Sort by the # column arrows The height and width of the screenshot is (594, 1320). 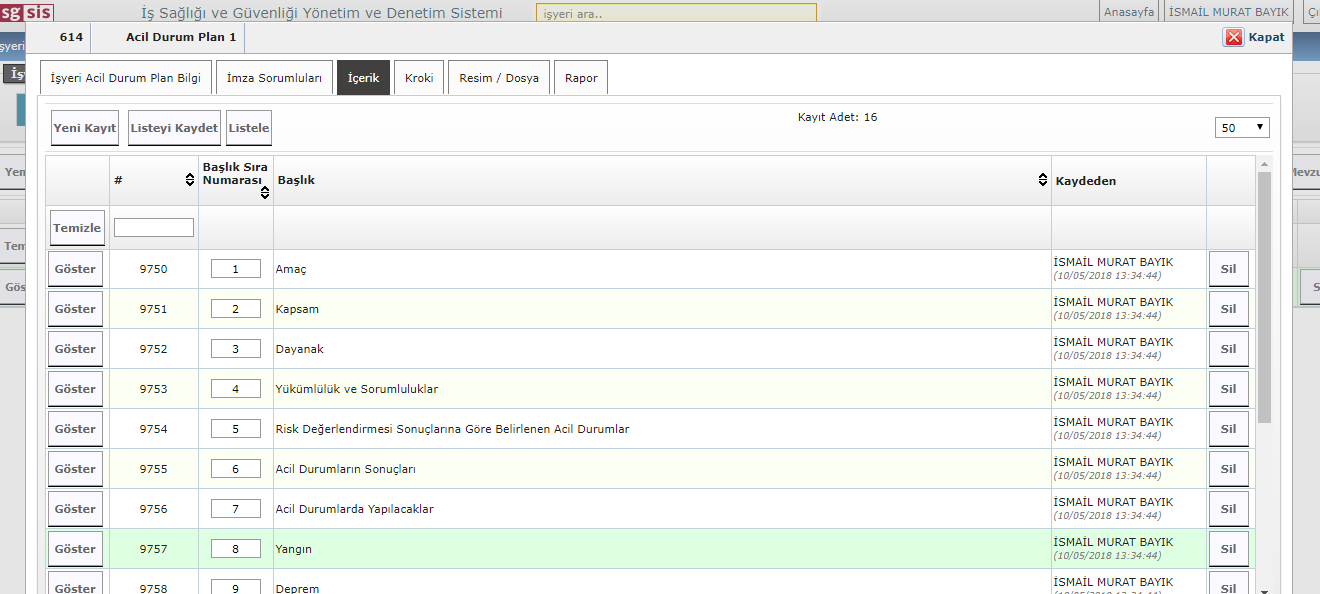coord(190,180)
